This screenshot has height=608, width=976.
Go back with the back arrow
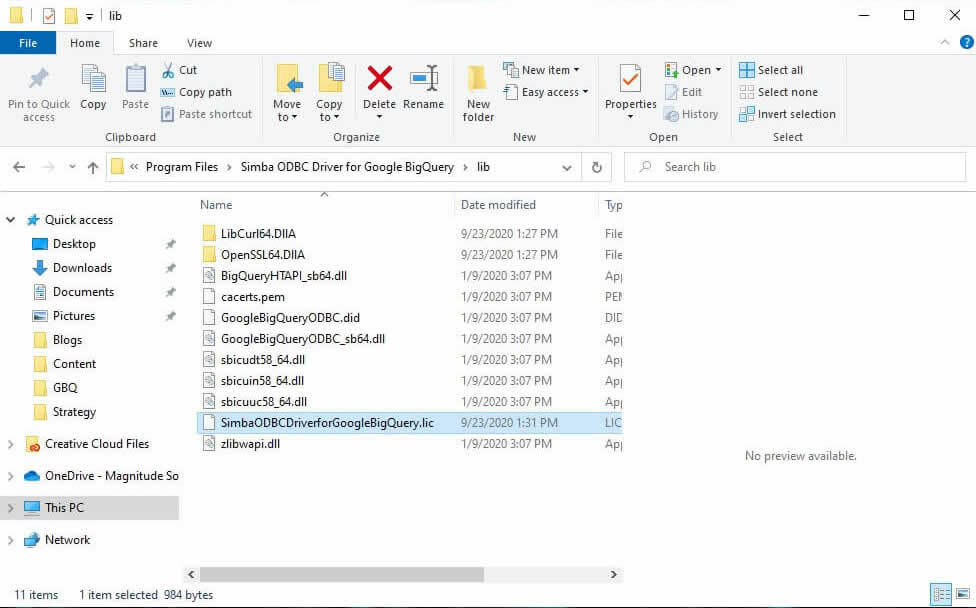19,167
